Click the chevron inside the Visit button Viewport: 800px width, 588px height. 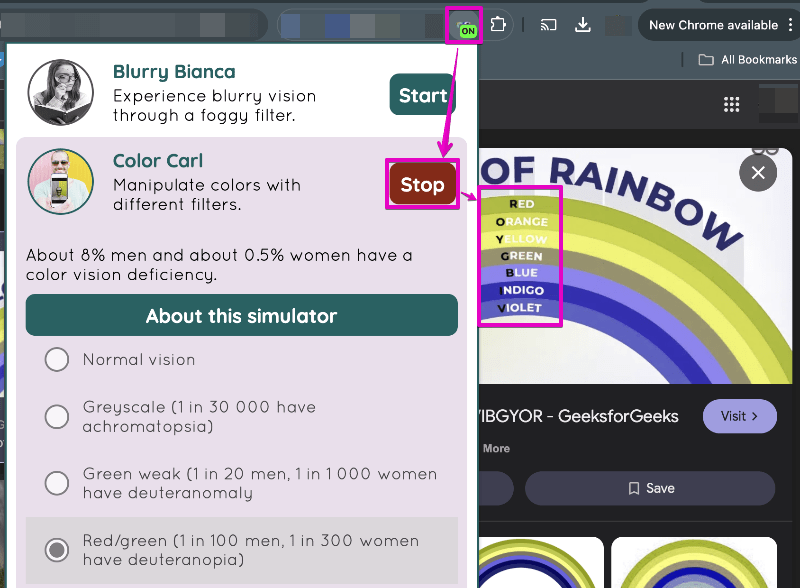point(755,416)
